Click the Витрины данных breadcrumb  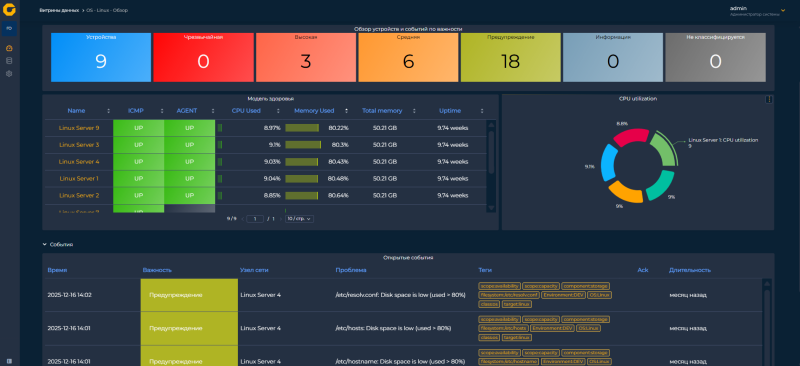click(59, 10)
